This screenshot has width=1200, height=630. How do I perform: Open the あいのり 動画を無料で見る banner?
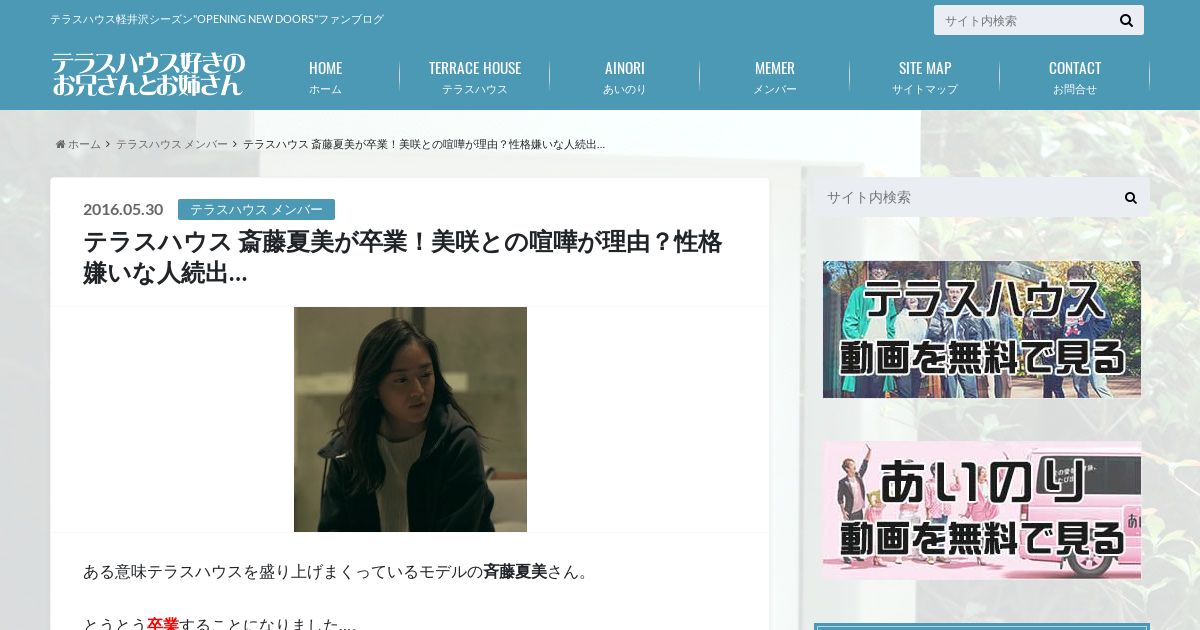[982, 510]
